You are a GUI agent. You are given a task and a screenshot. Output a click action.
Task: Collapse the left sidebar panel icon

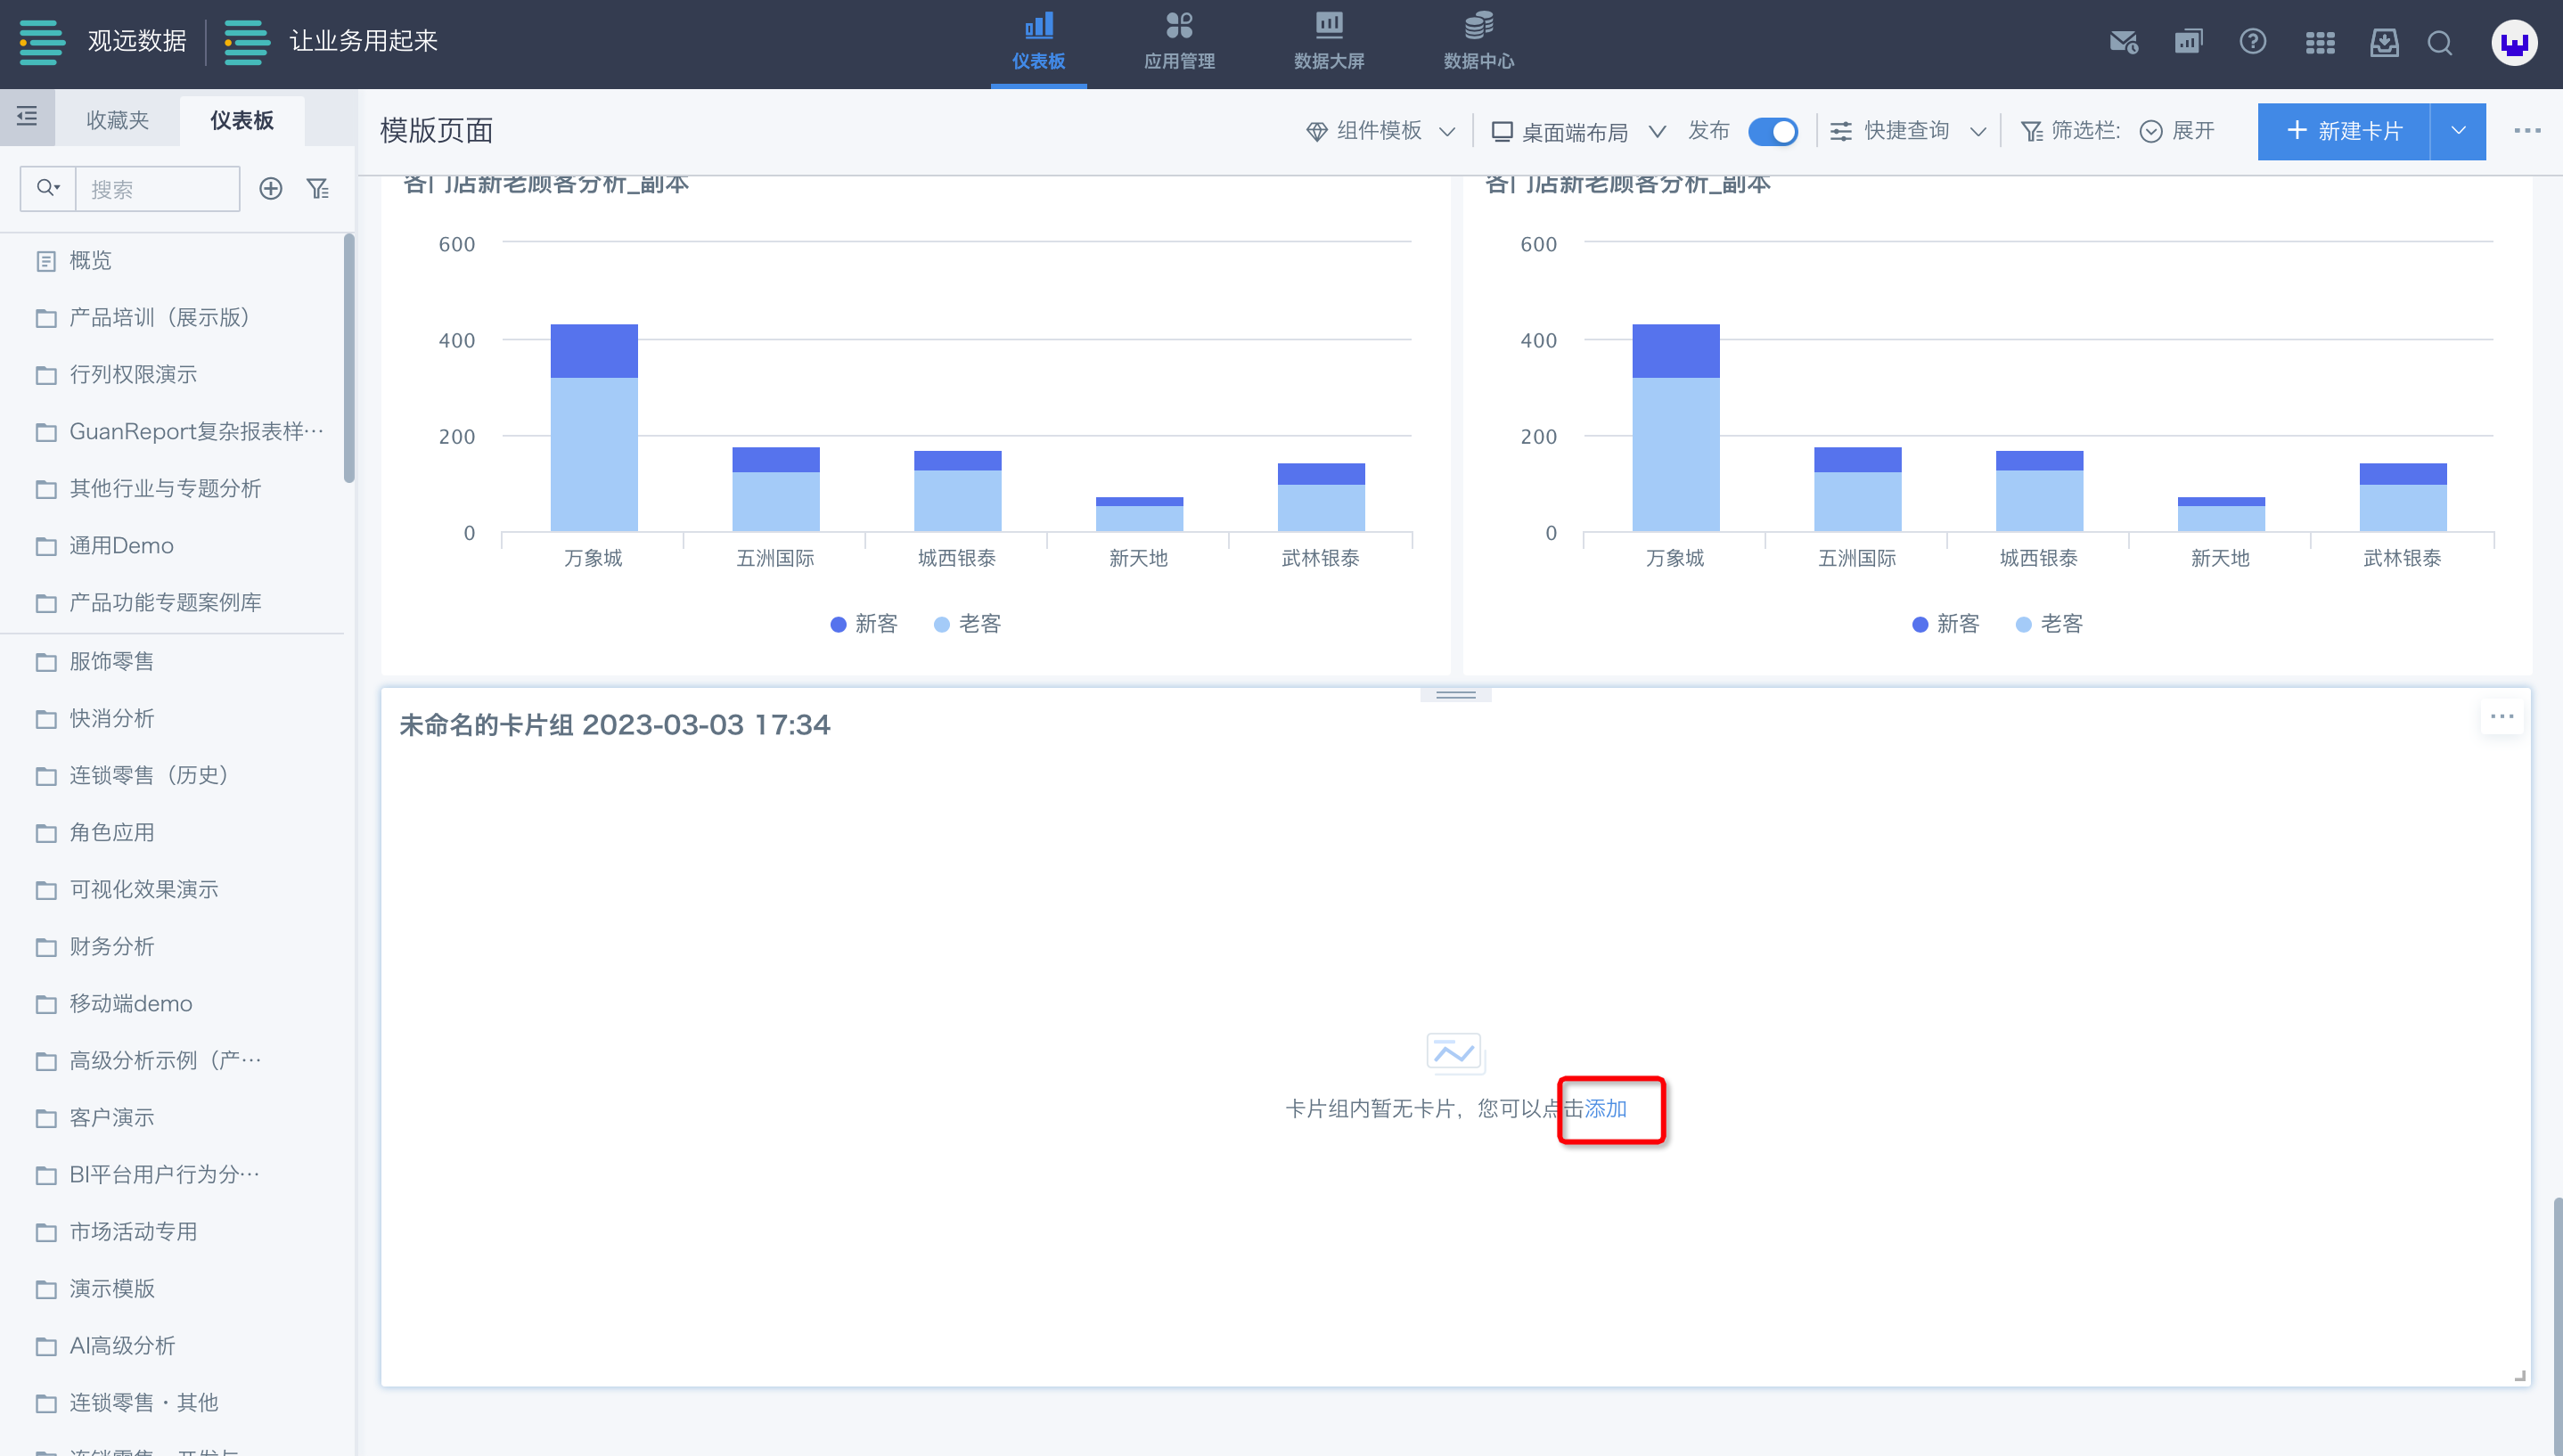pyautogui.click(x=27, y=117)
